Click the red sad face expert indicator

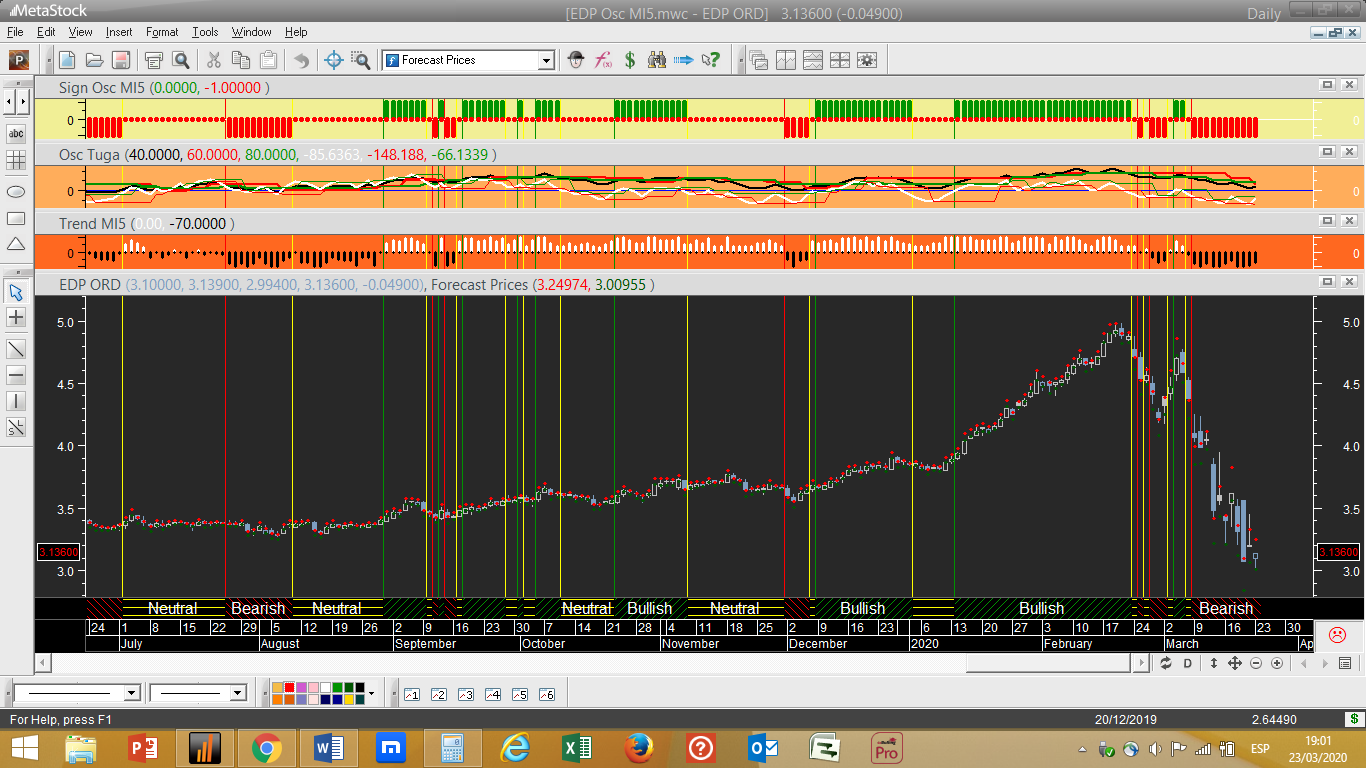point(1336,635)
